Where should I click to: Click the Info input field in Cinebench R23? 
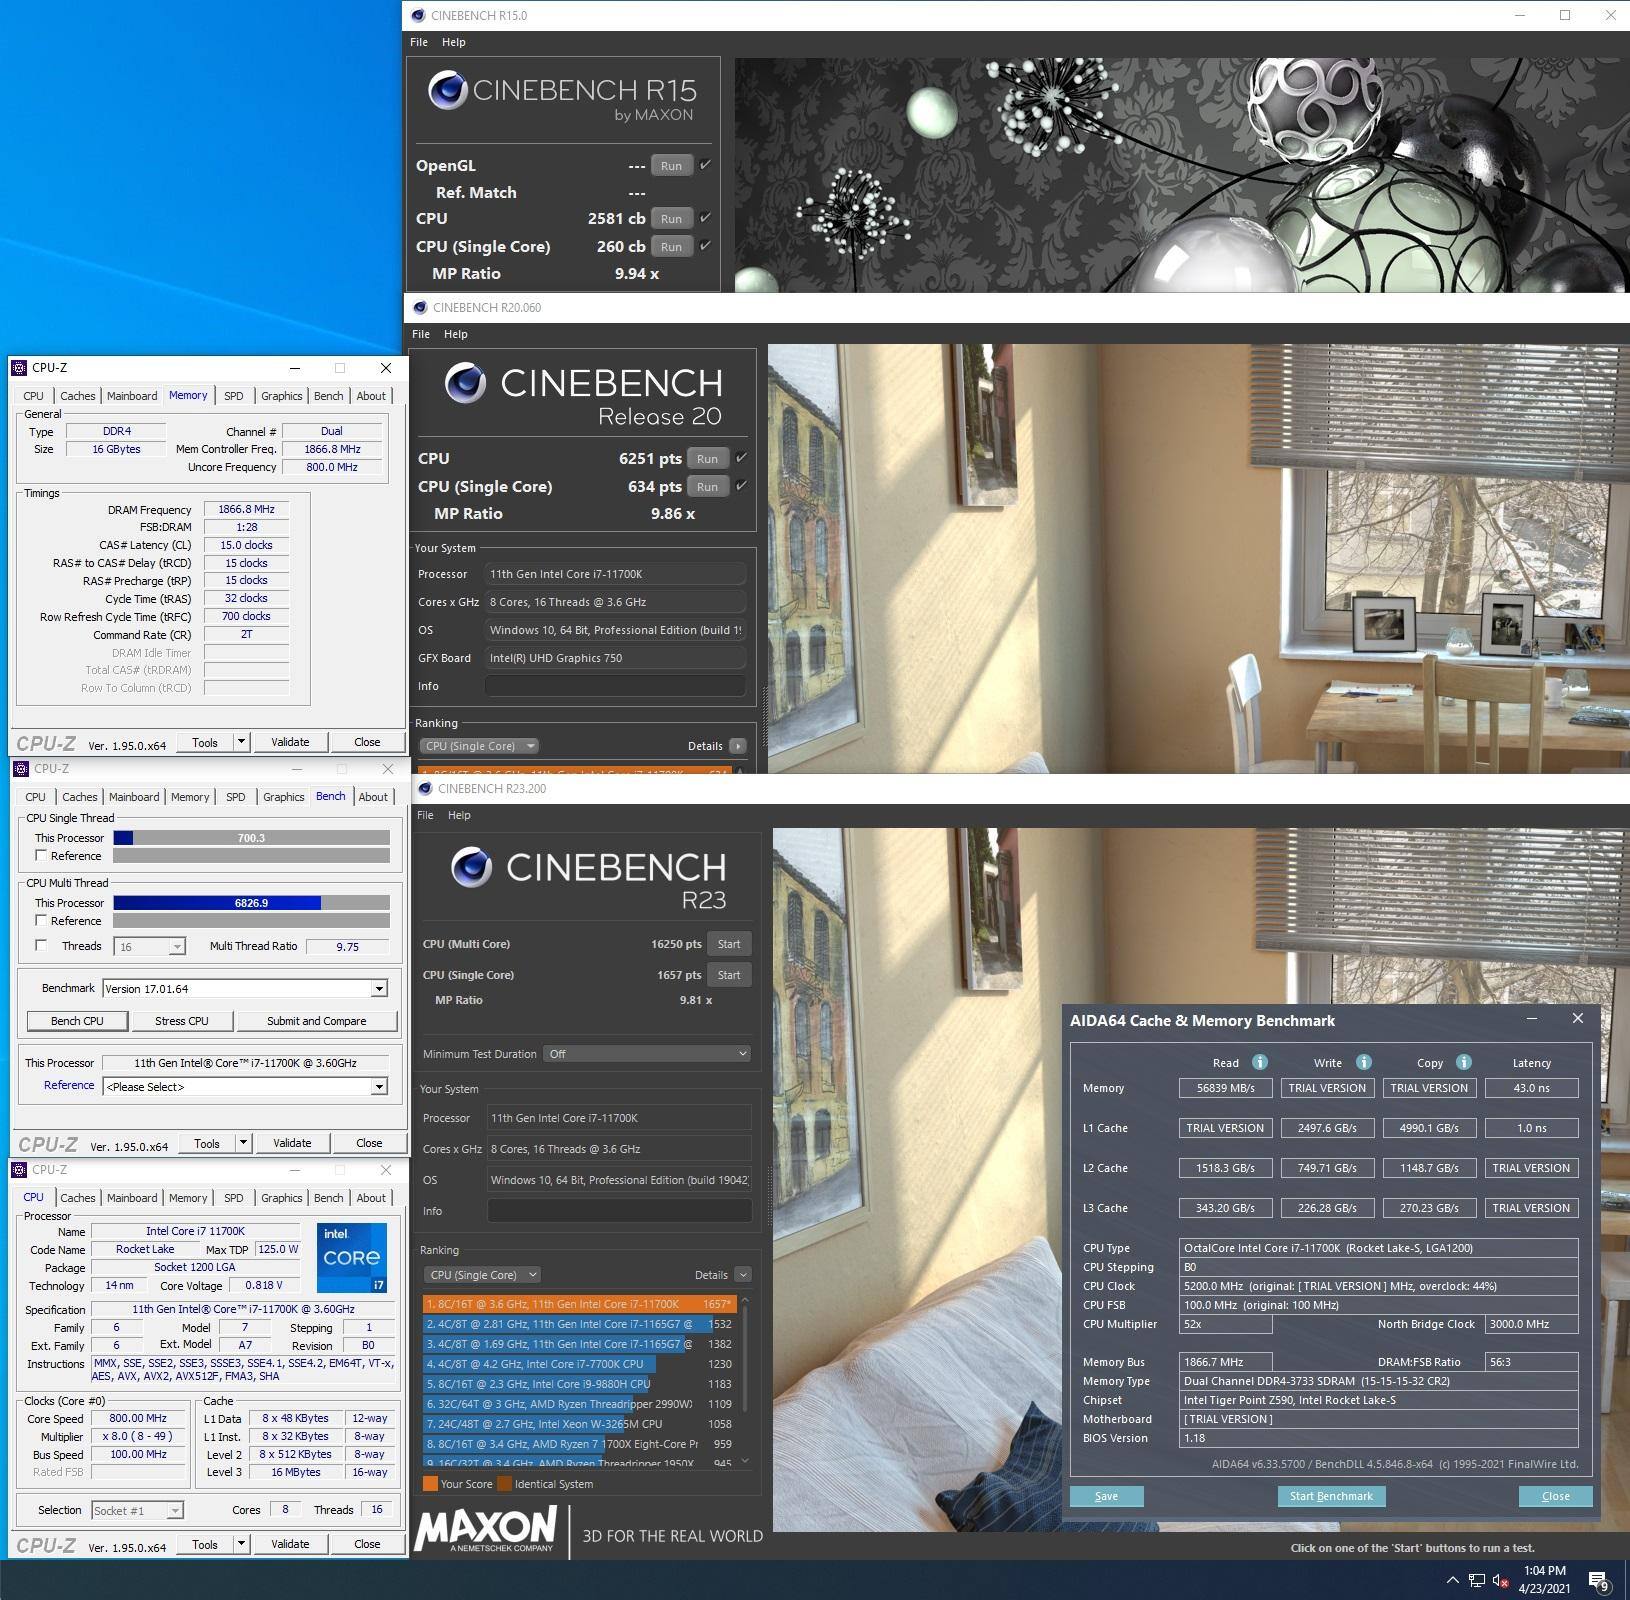619,1211
